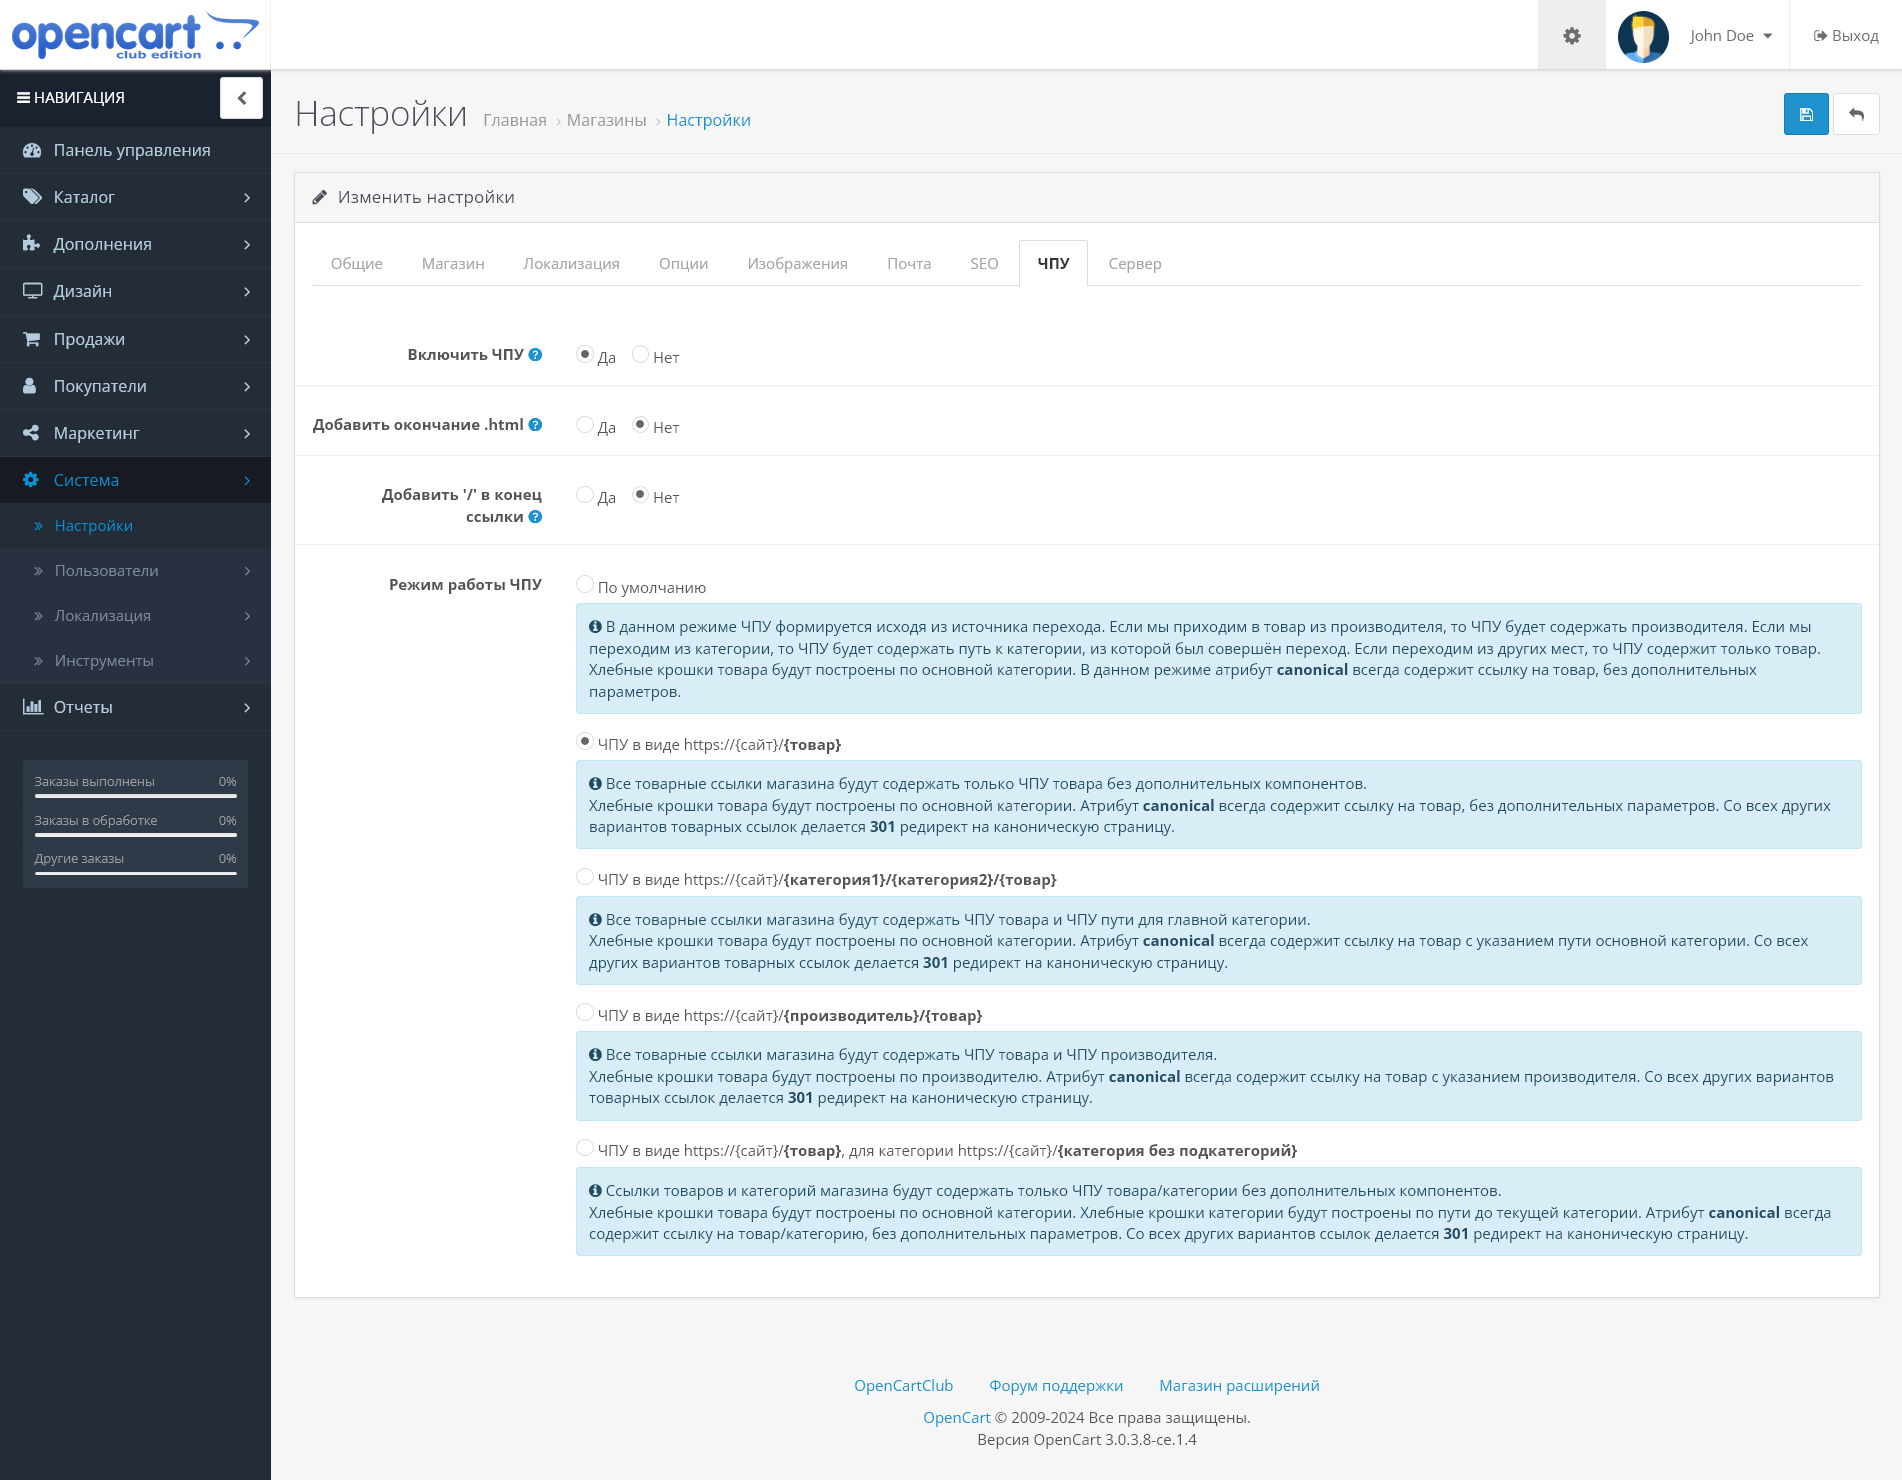Switch to the SEO tab

[984, 263]
